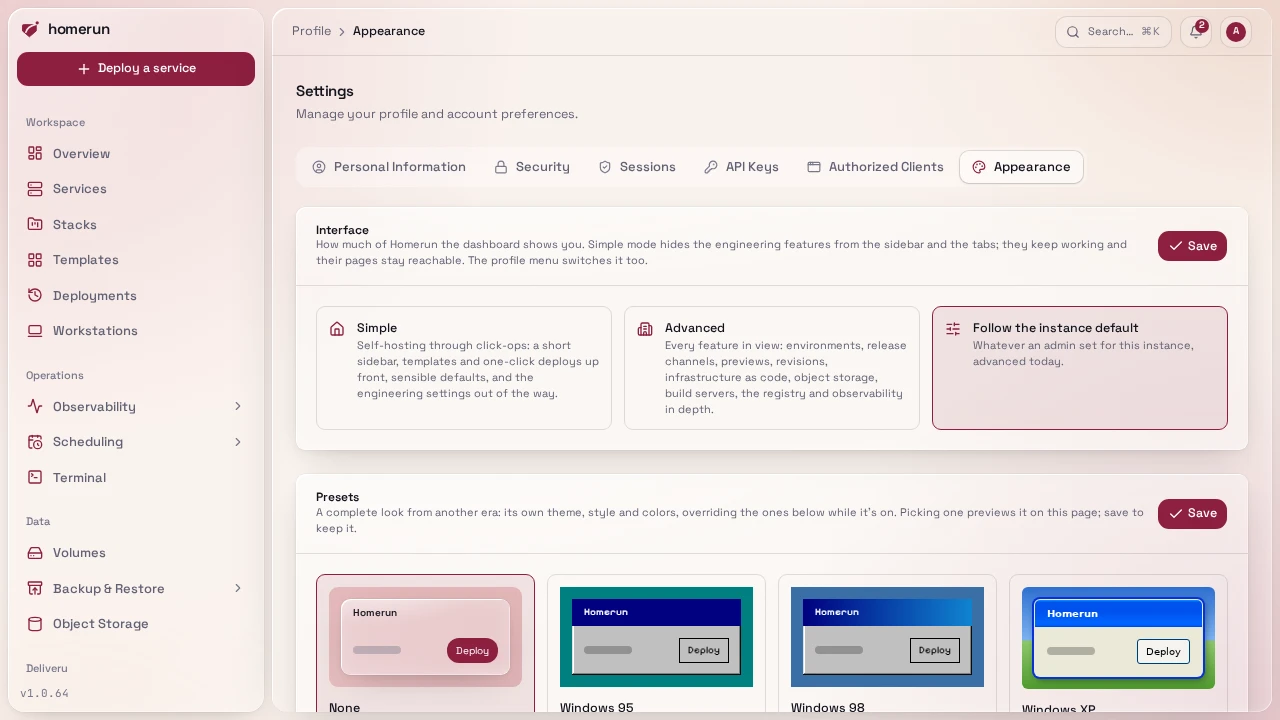Pick the Windows 95 preset thumbnail
The image size is (1280, 720).
656,637
